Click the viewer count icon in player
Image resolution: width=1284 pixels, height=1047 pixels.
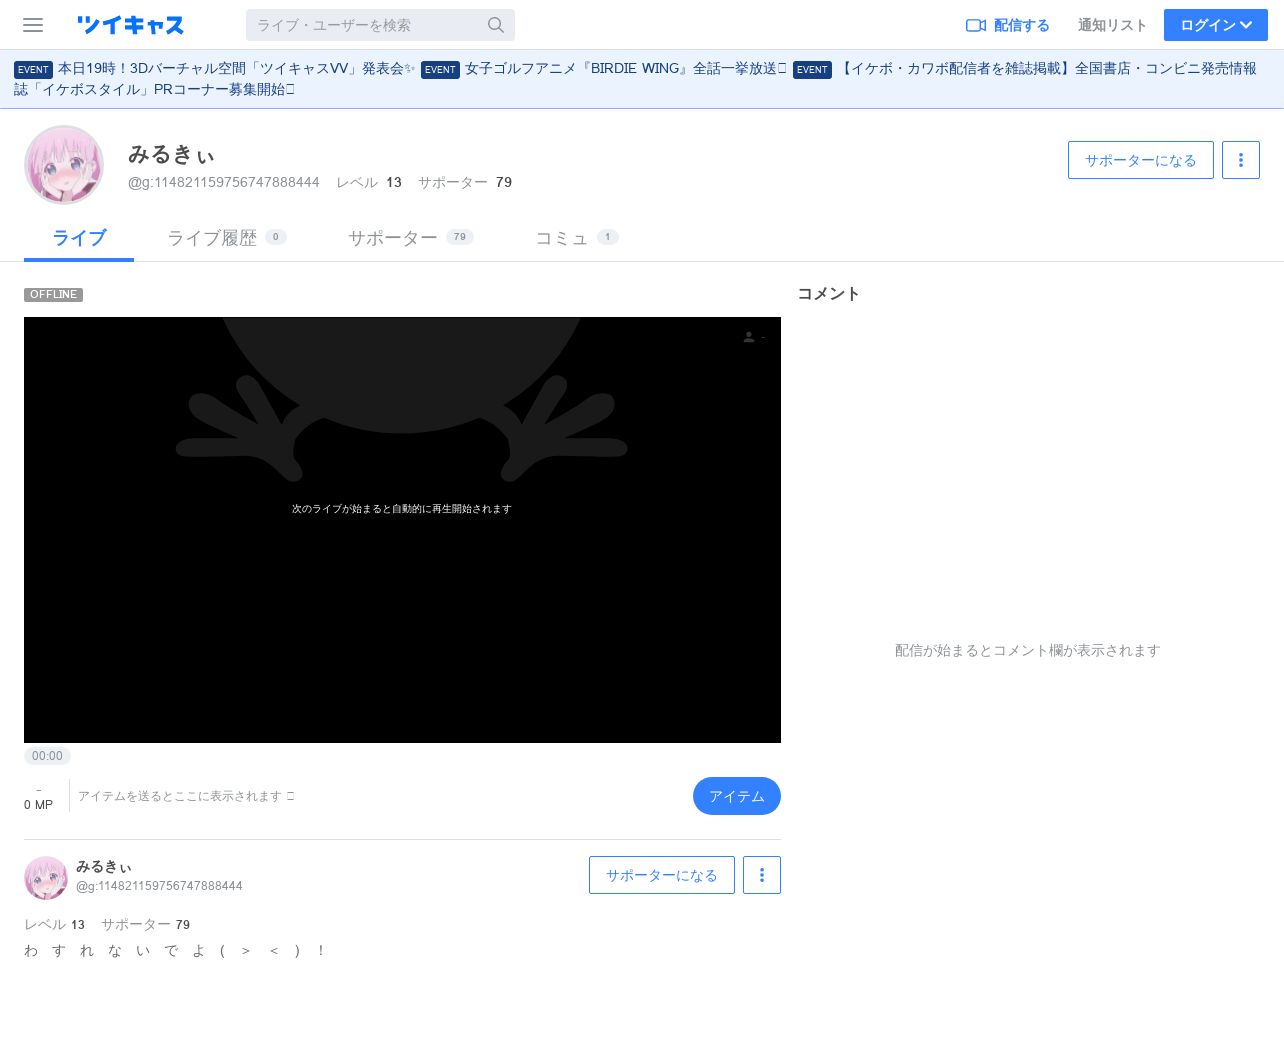pos(749,337)
